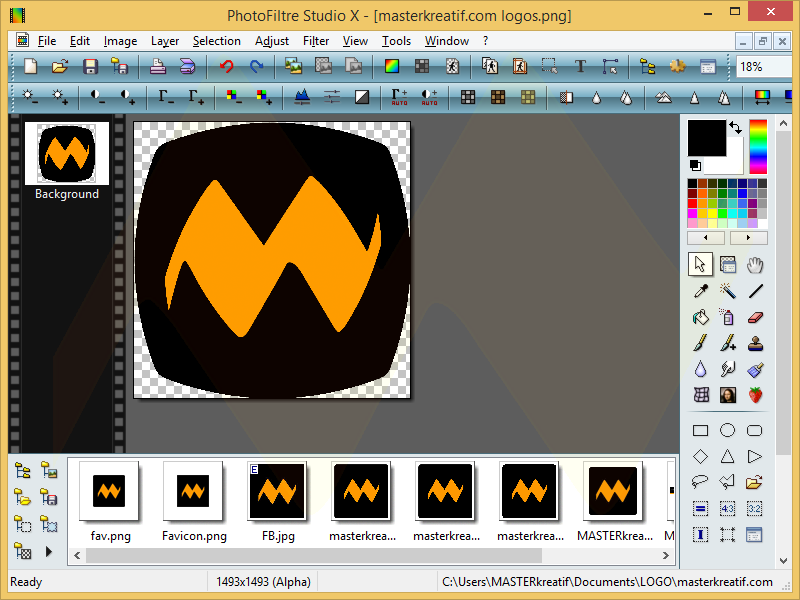This screenshot has height=600, width=800.
Task: Click the explorer scrollbar right arrow
Action: pos(666,555)
